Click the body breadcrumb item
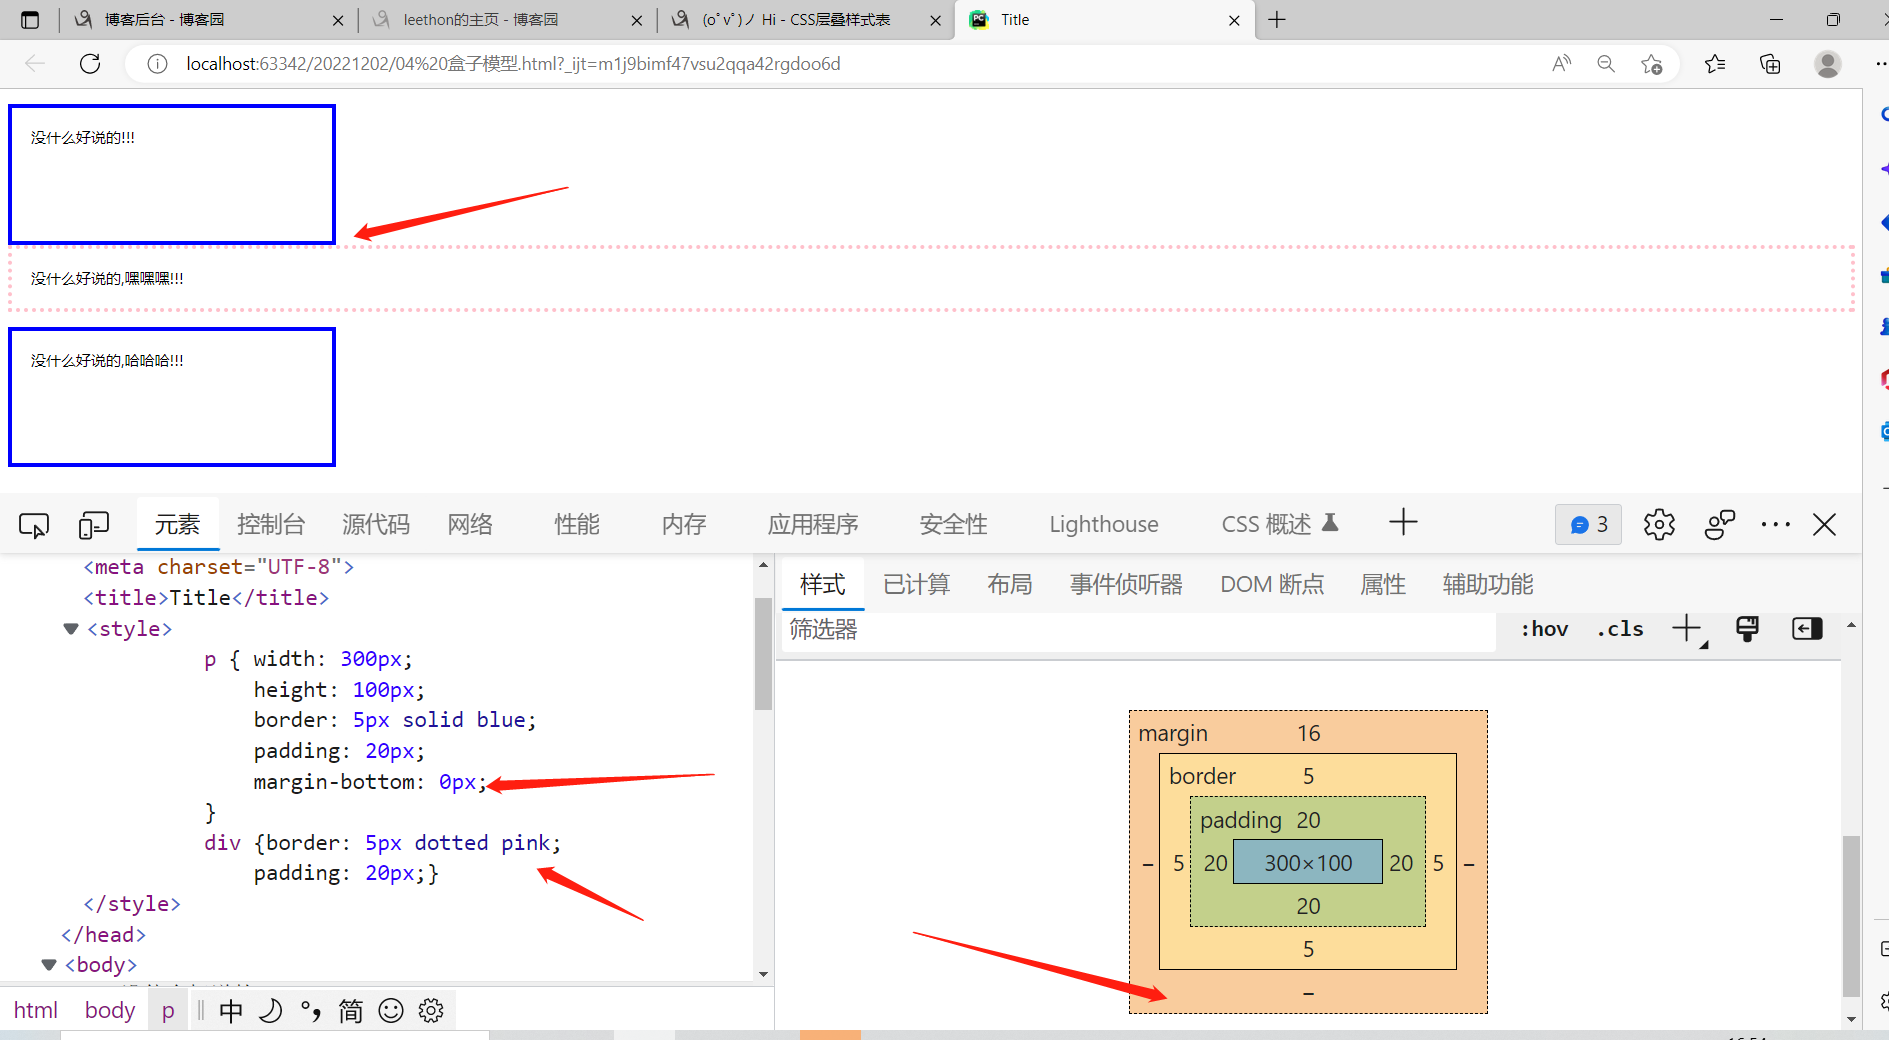1889x1040 pixels. tap(110, 1010)
